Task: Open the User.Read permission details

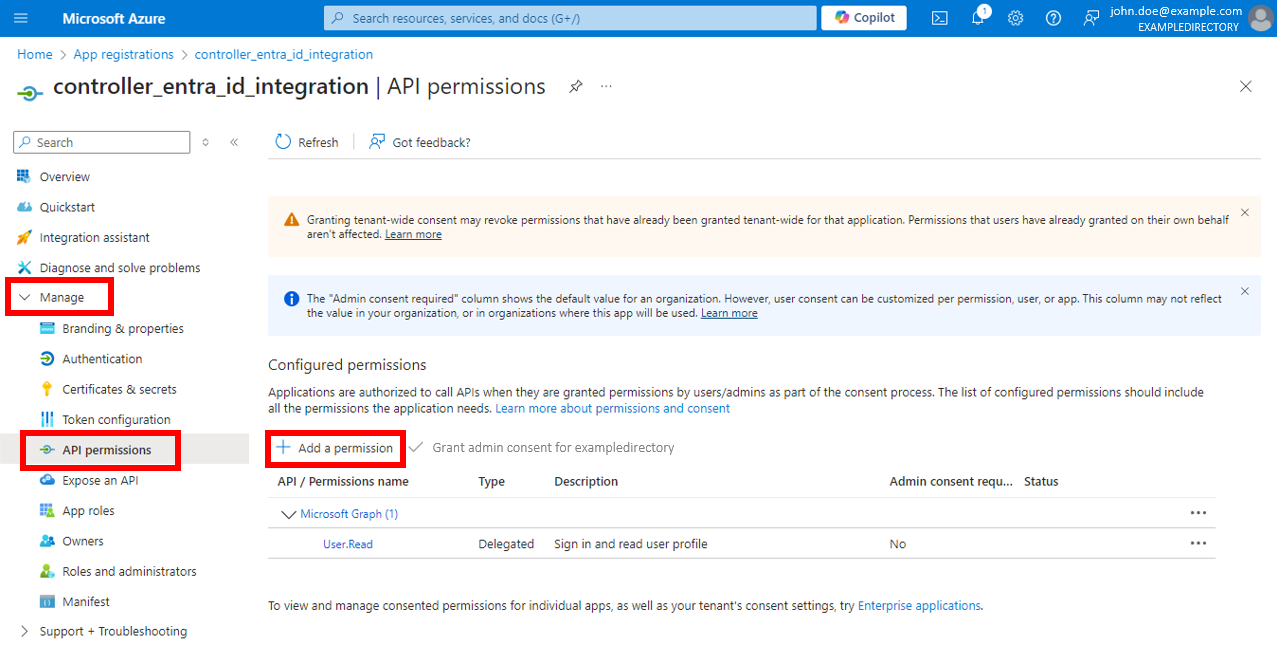Action: [347, 543]
